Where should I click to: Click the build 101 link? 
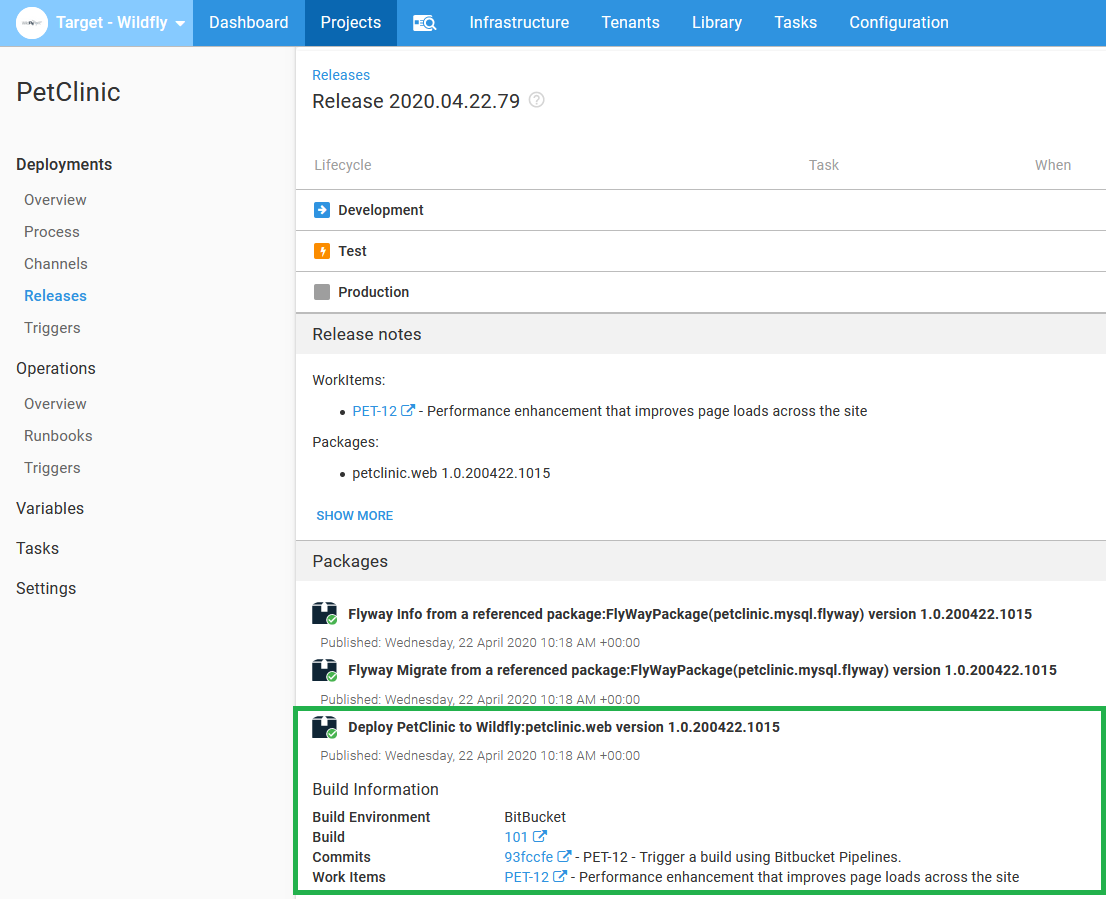tap(518, 836)
